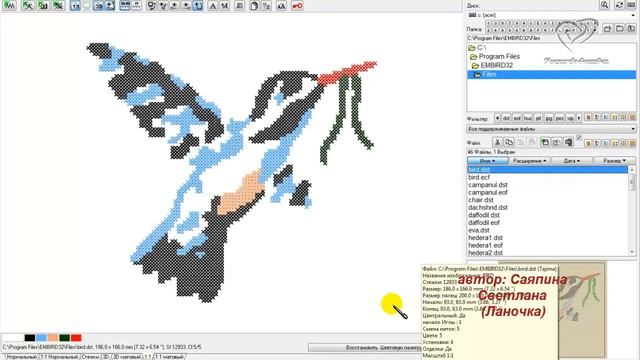Click the red key icon in toolbar
Viewport: 640px width, 360px height.
pyautogui.click(x=297, y=6)
